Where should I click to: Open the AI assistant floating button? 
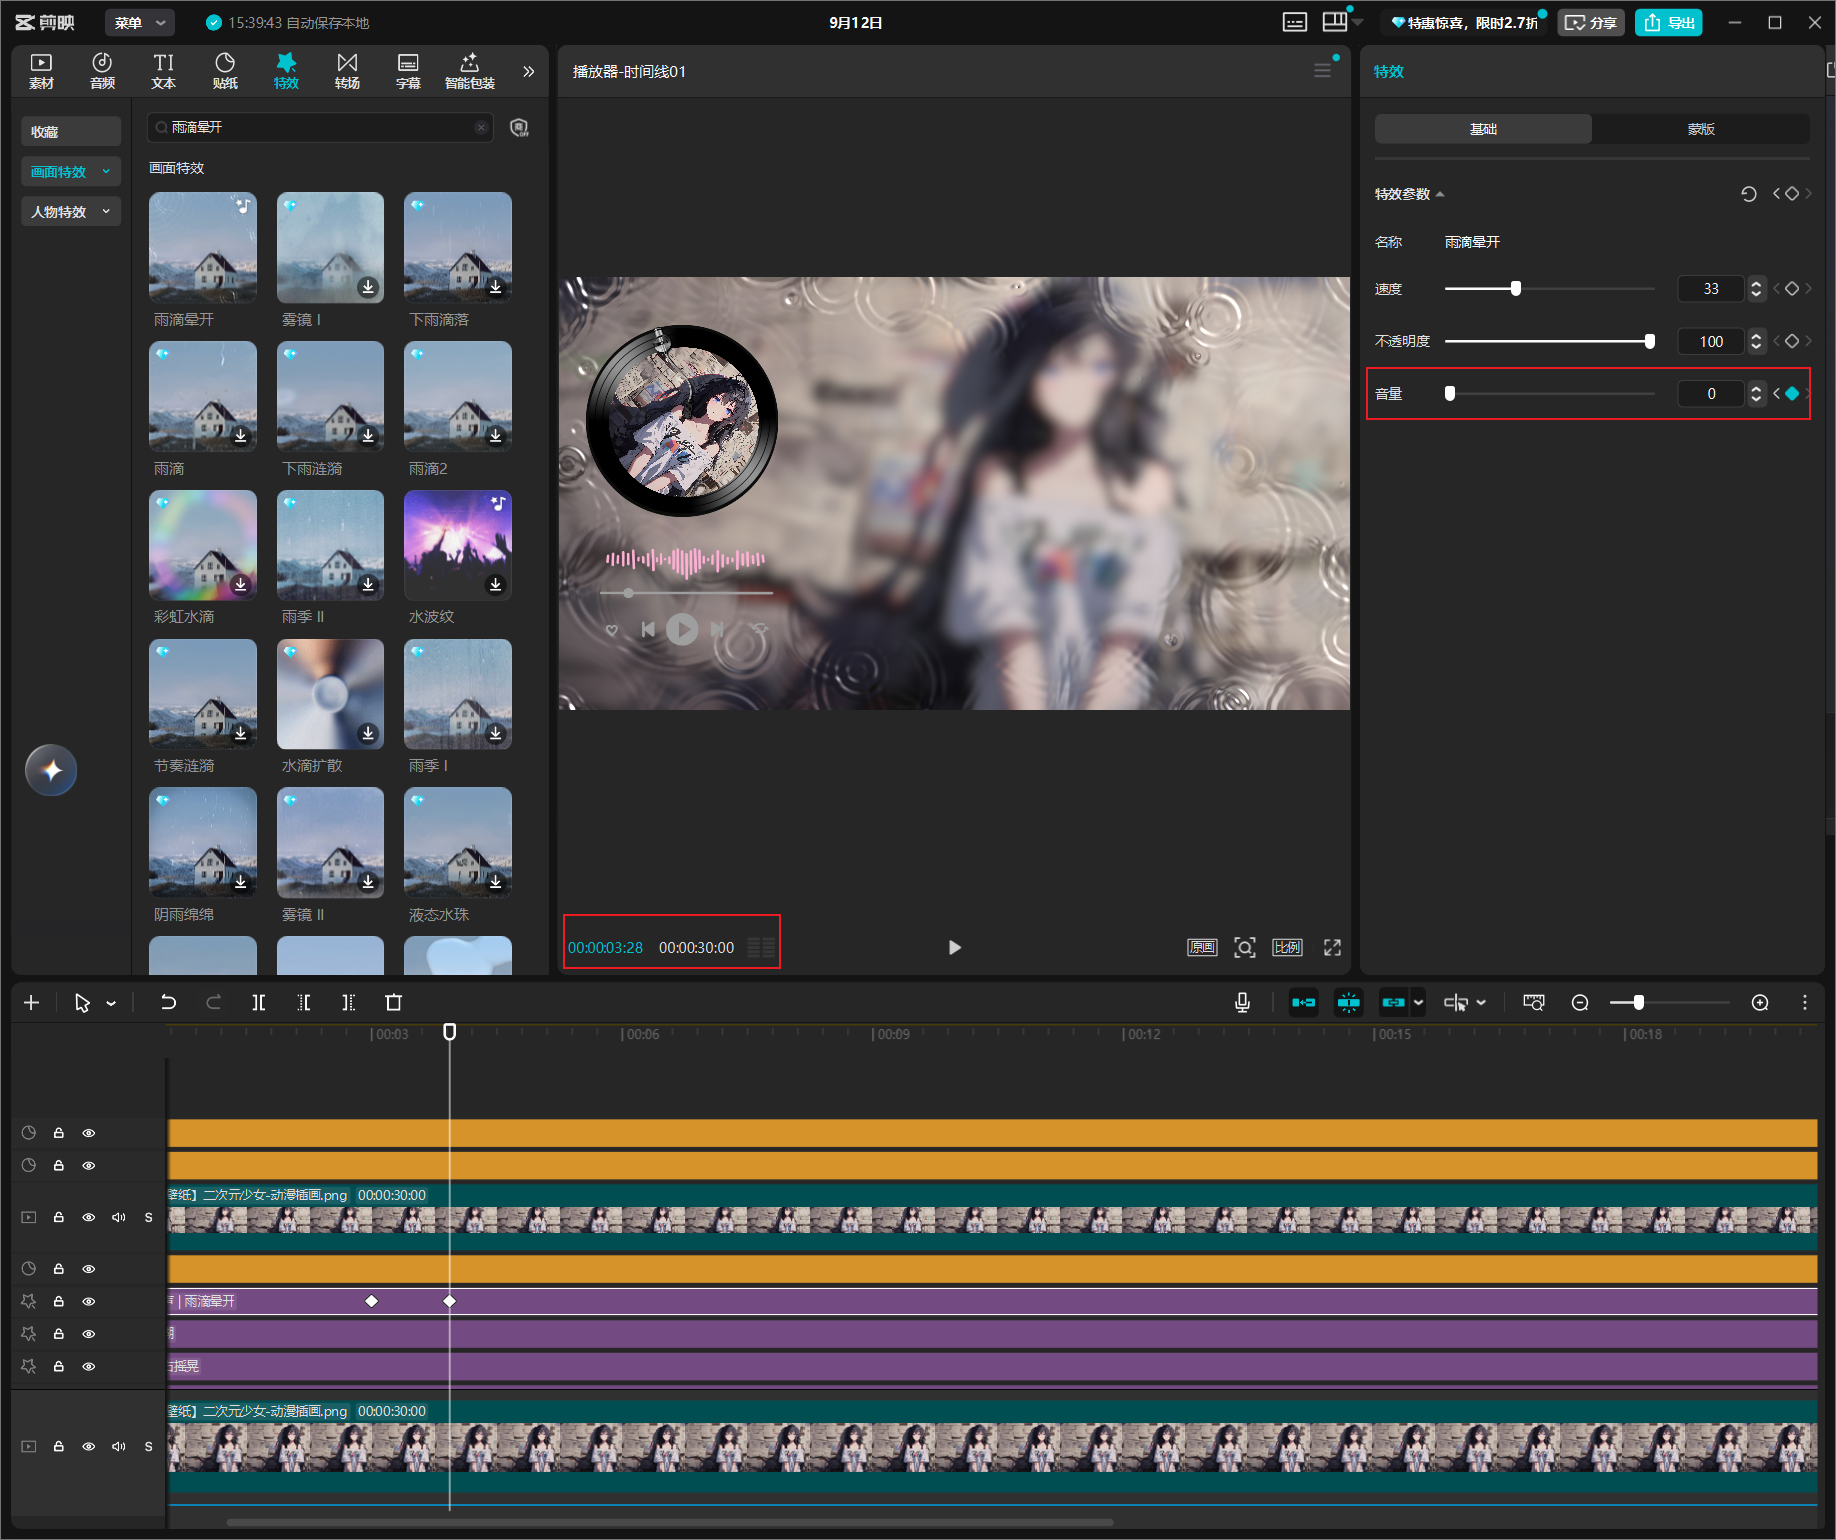(x=51, y=770)
